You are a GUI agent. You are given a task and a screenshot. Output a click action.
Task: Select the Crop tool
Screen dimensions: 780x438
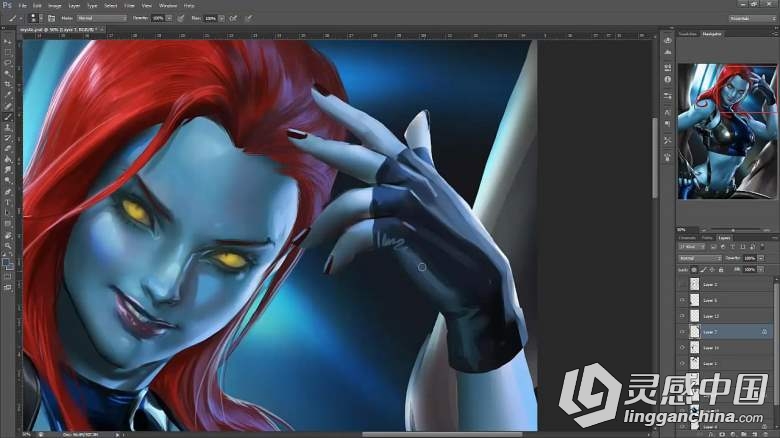7,85
